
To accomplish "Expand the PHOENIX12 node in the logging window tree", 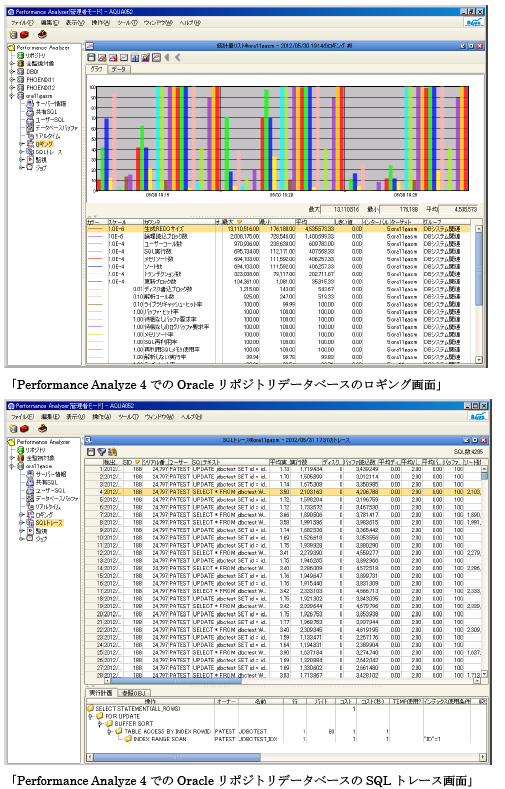I will (x=12, y=88).
